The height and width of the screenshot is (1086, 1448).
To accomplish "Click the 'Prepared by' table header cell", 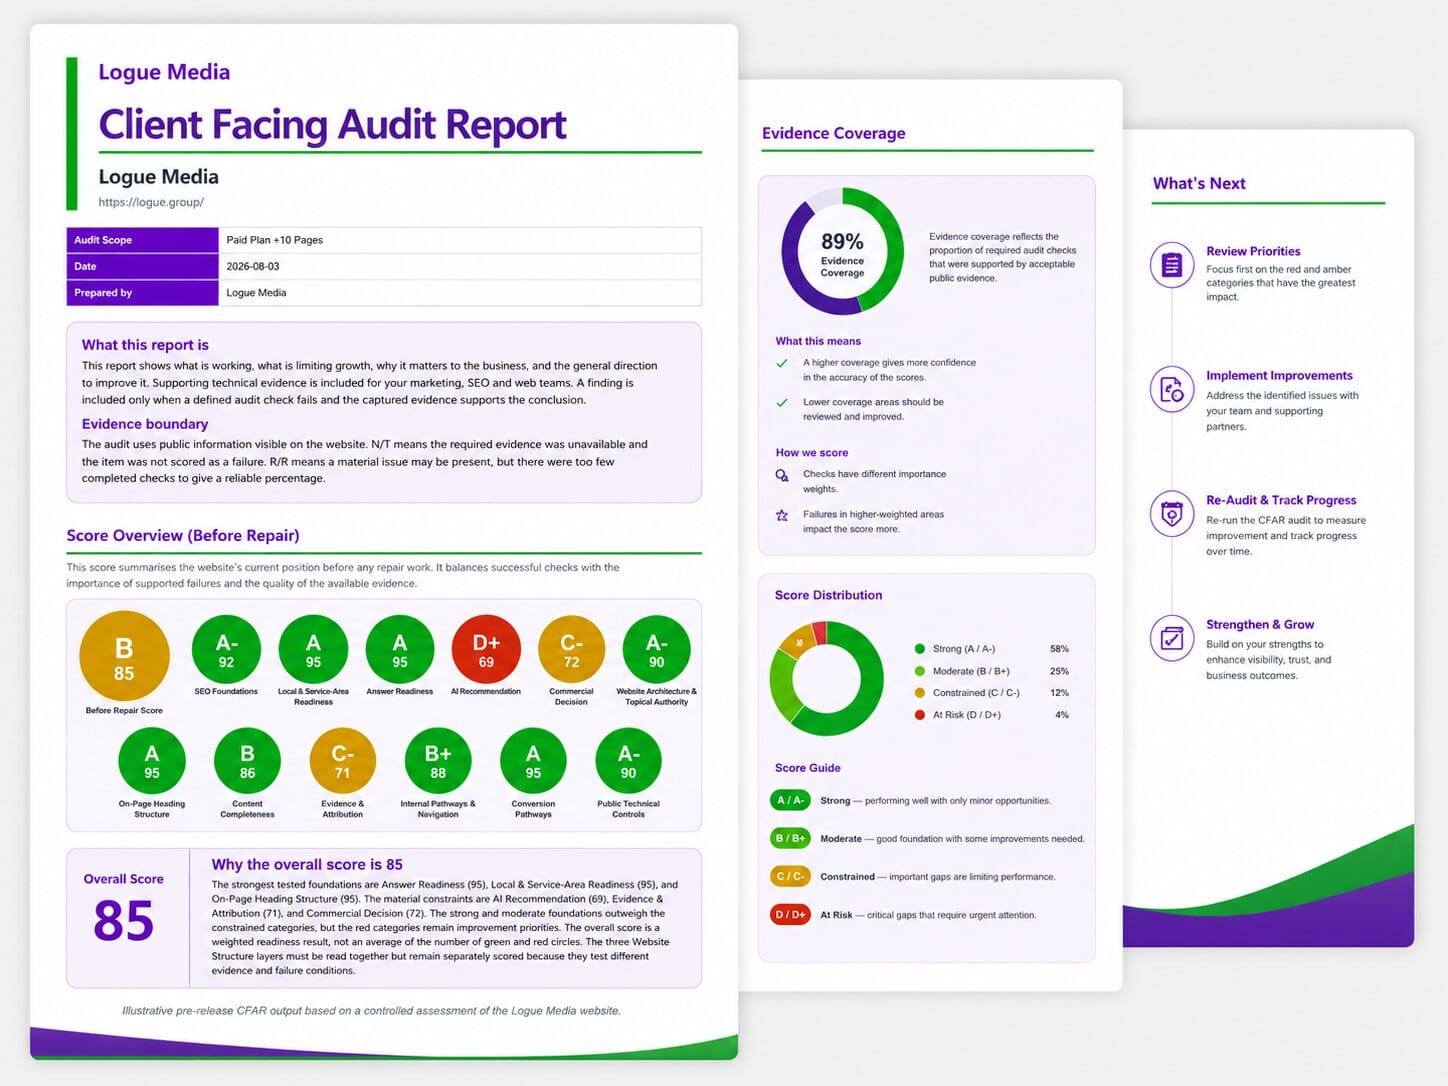I will [142, 292].
